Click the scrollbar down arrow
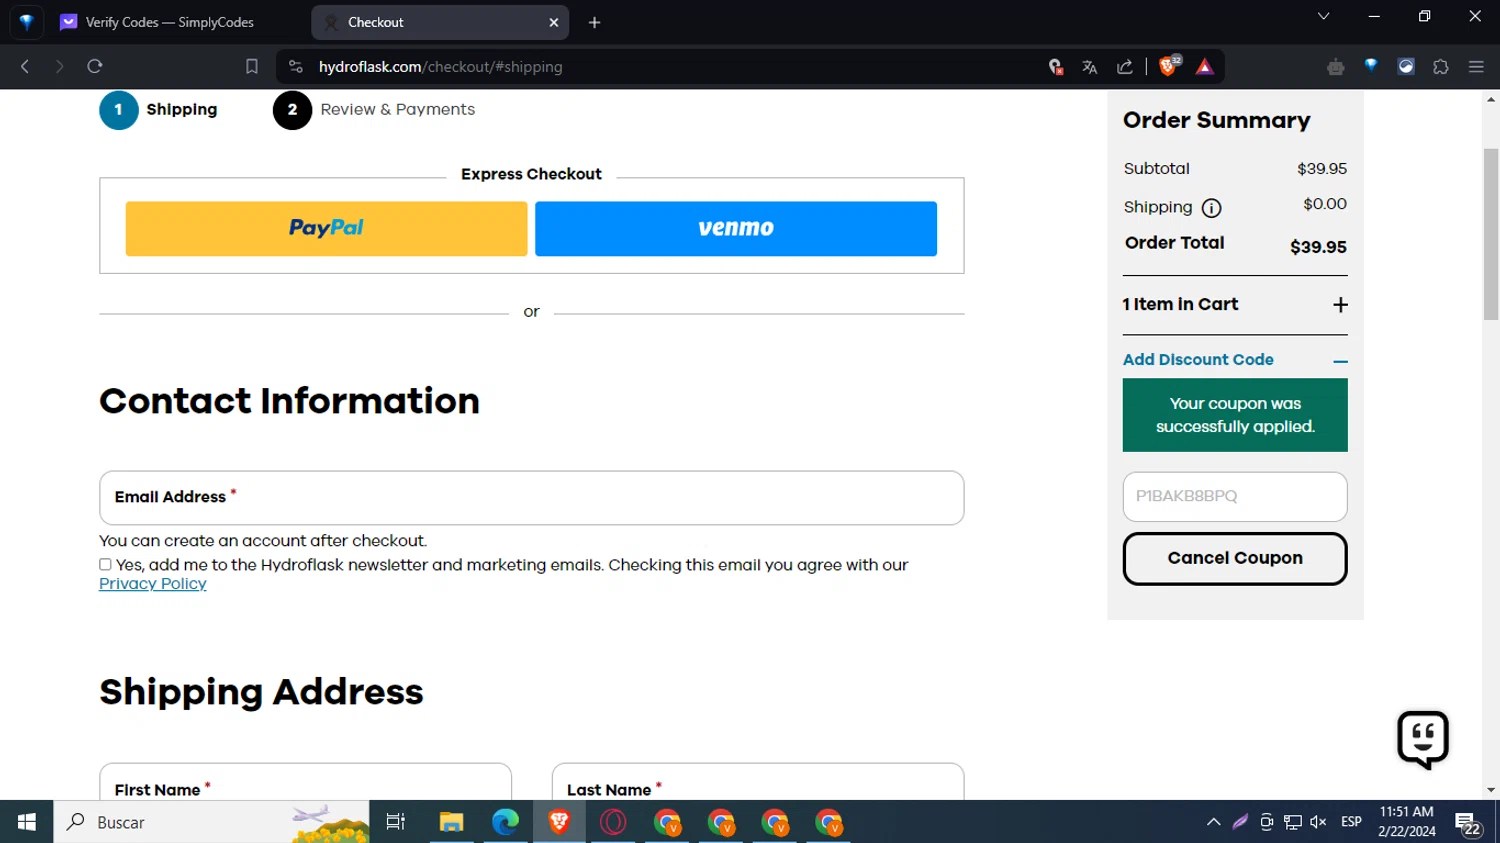Screen dimensions: 1500x843 click(1491, 790)
